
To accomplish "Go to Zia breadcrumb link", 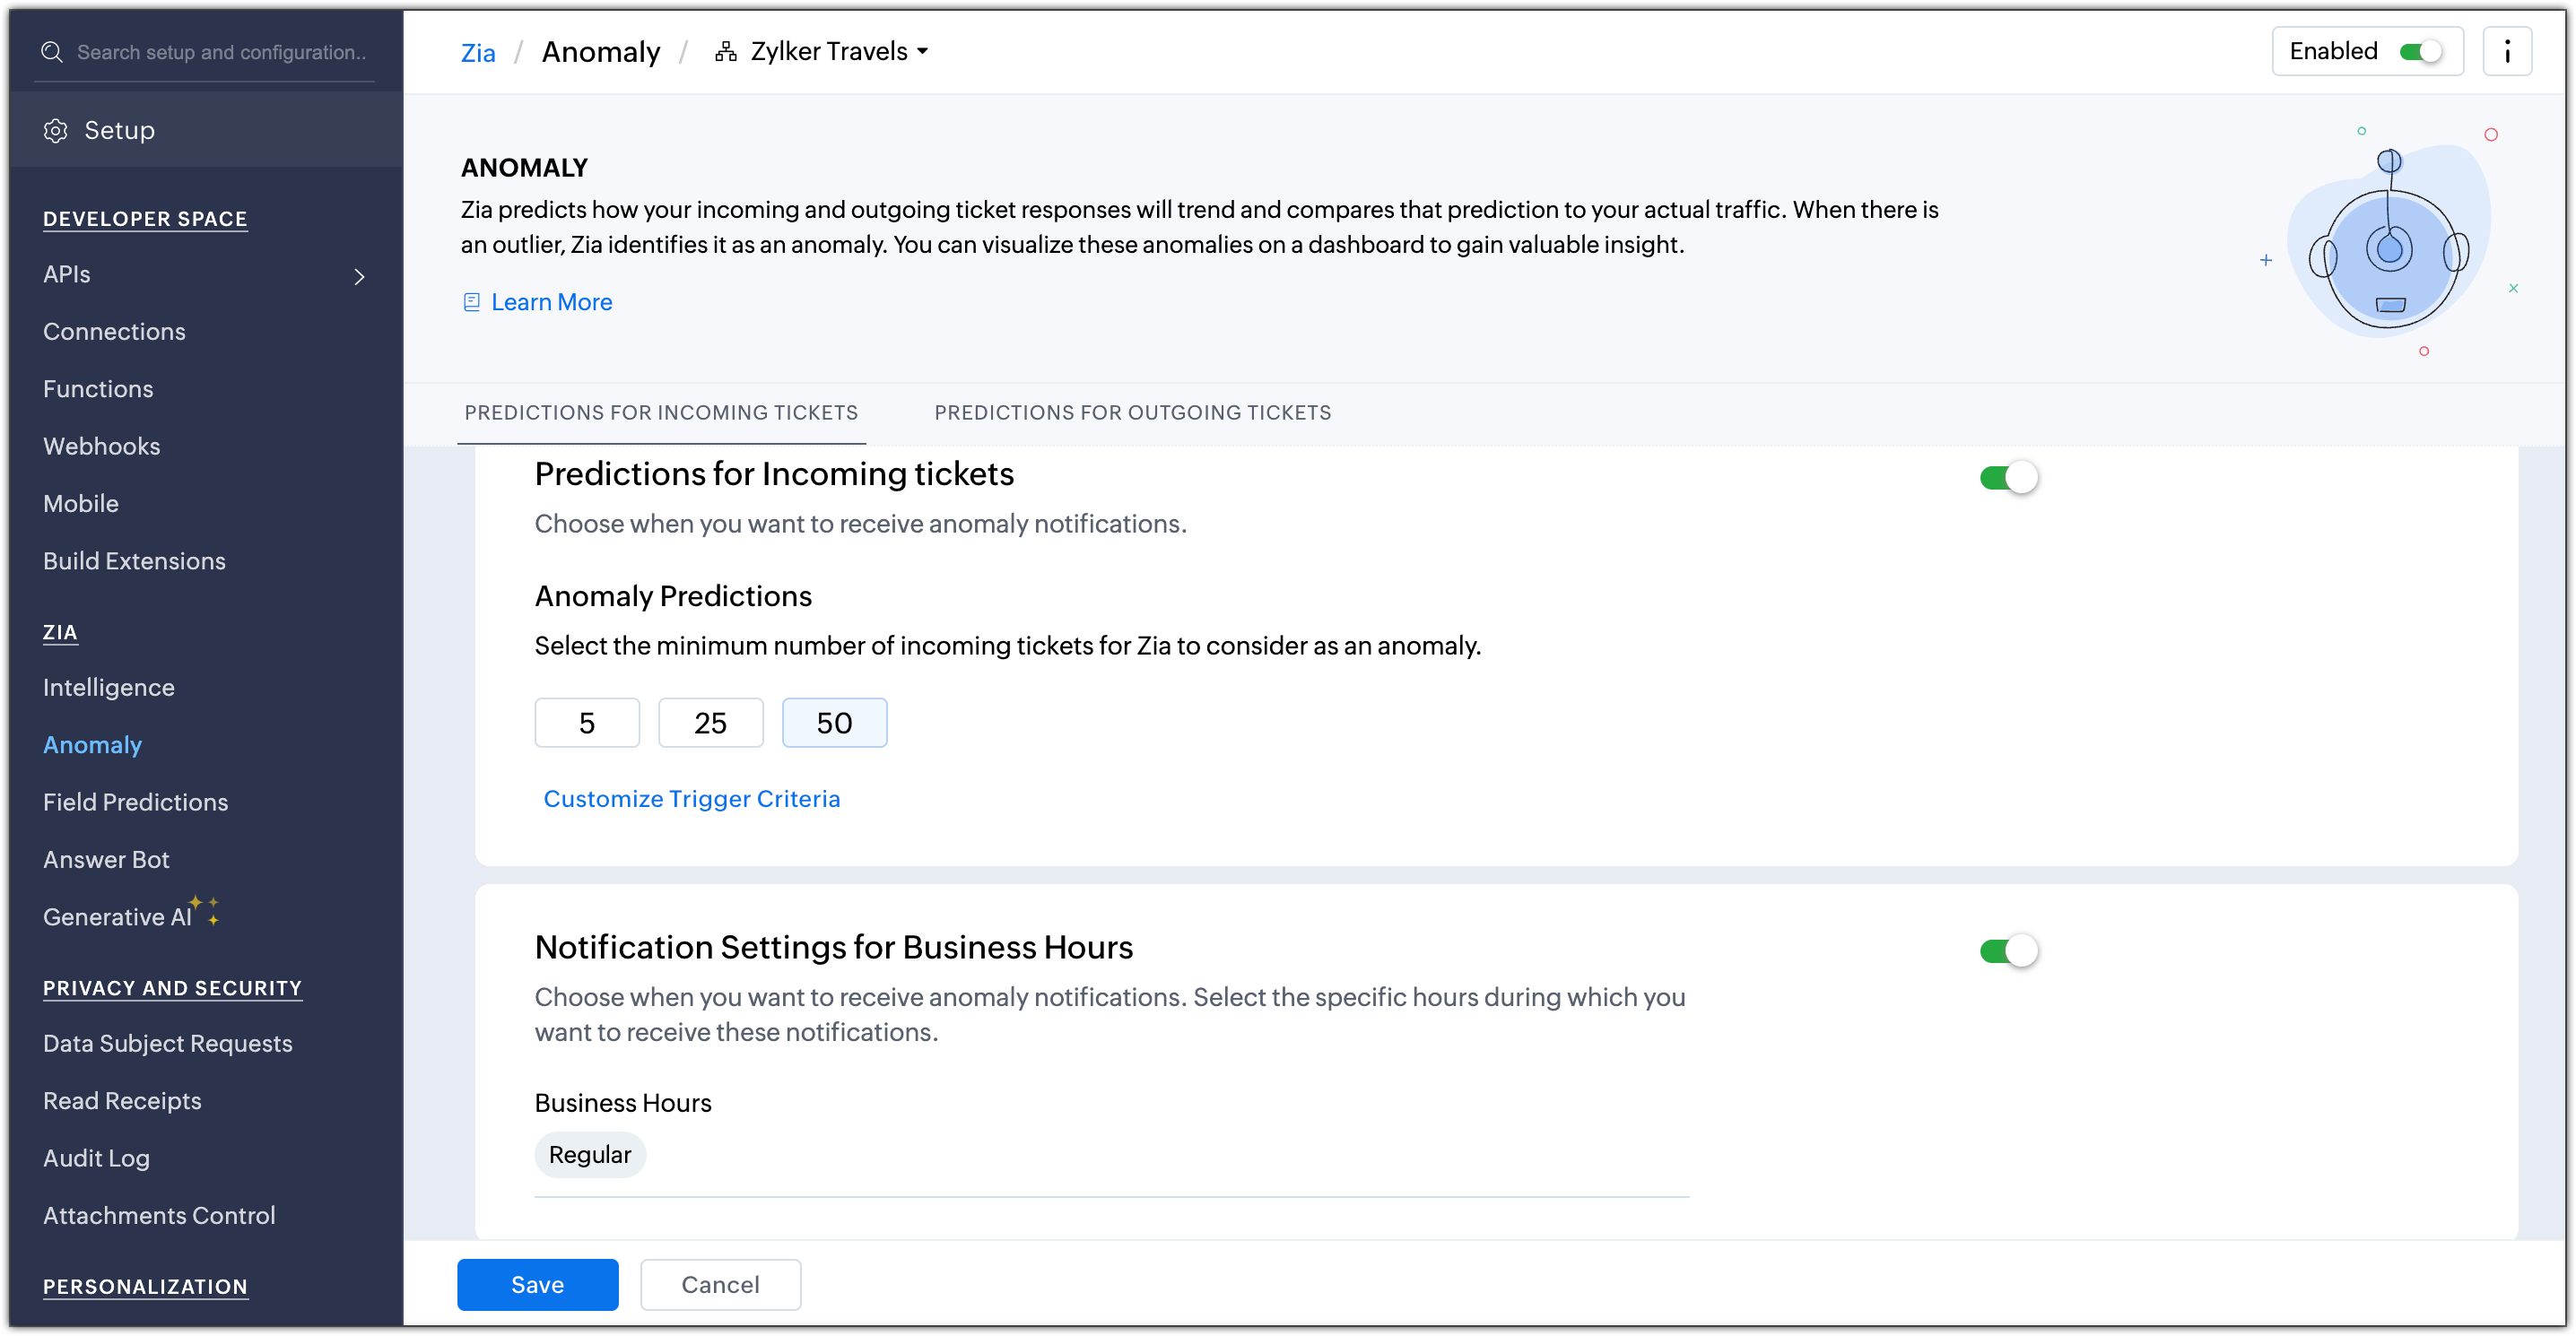I will pyautogui.click(x=478, y=53).
